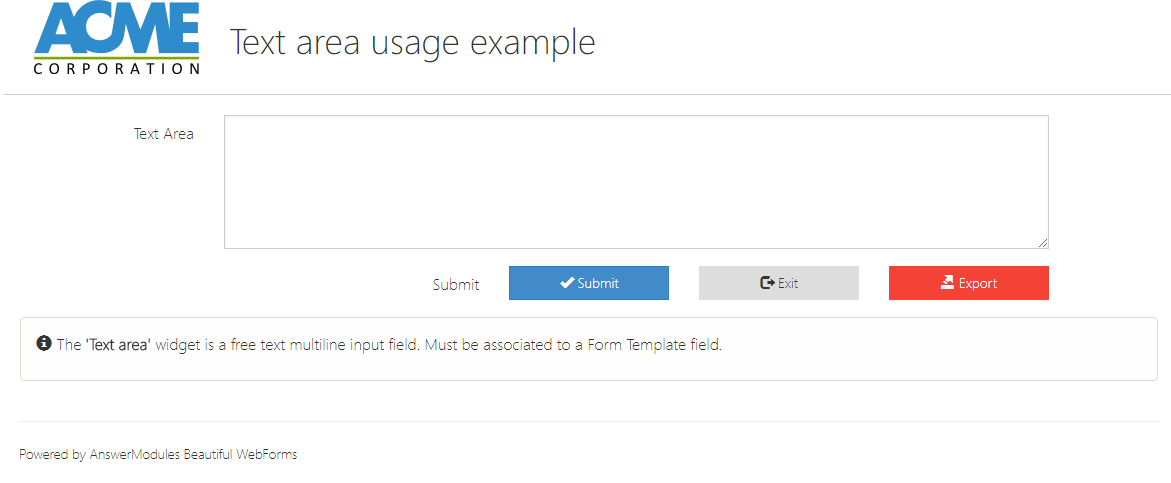Image resolution: width=1171 pixels, height=483 pixels.
Task: Focus the large Text Area input box
Action: pyautogui.click(x=635, y=181)
